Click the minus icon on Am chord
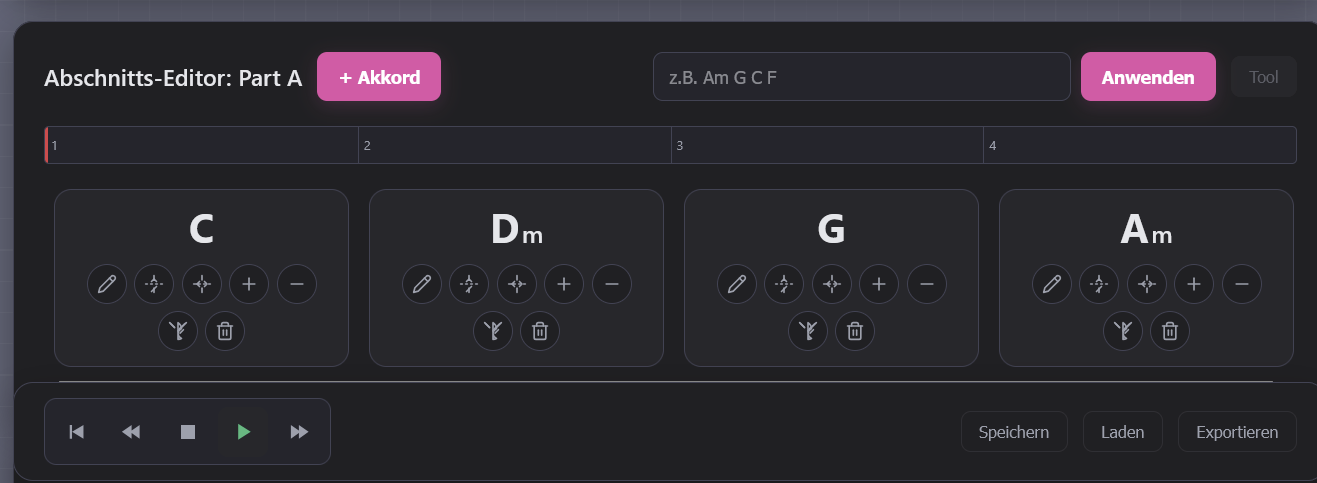1317x483 pixels. [x=1242, y=284]
